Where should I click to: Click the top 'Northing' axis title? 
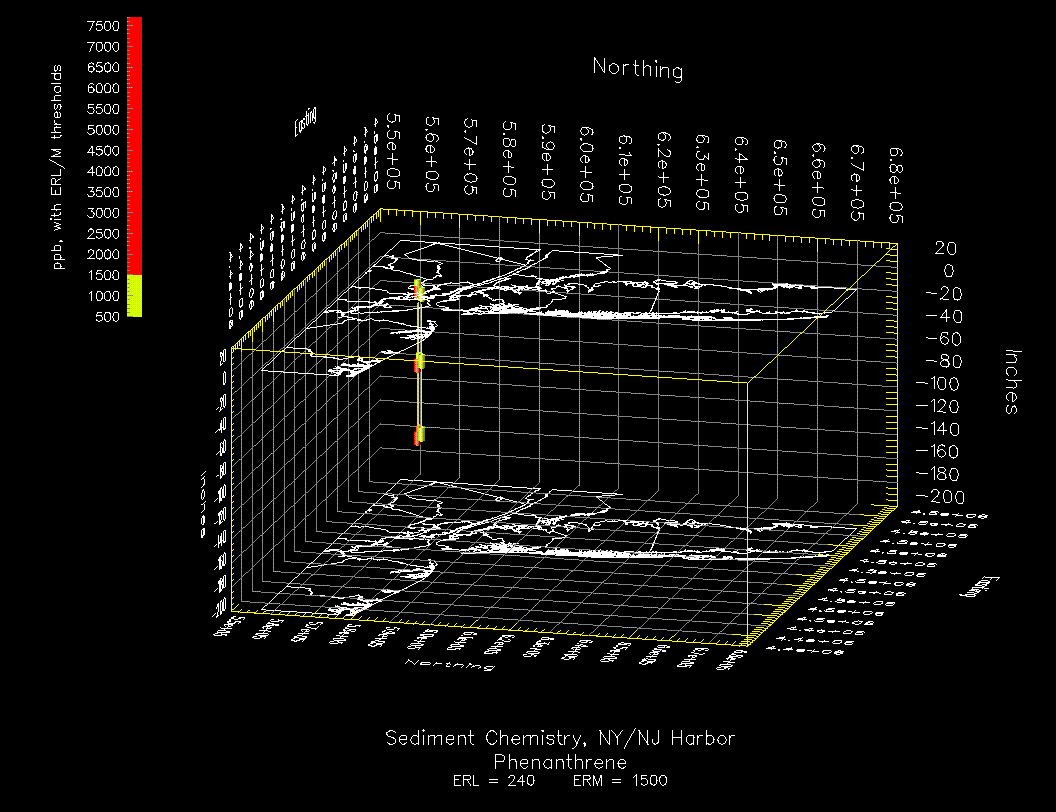coord(638,69)
